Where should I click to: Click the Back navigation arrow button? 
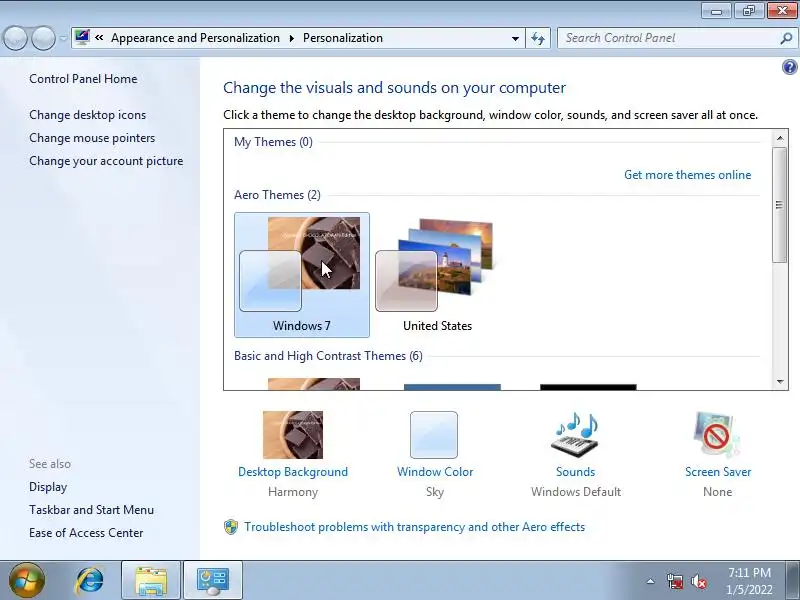coord(15,38)
